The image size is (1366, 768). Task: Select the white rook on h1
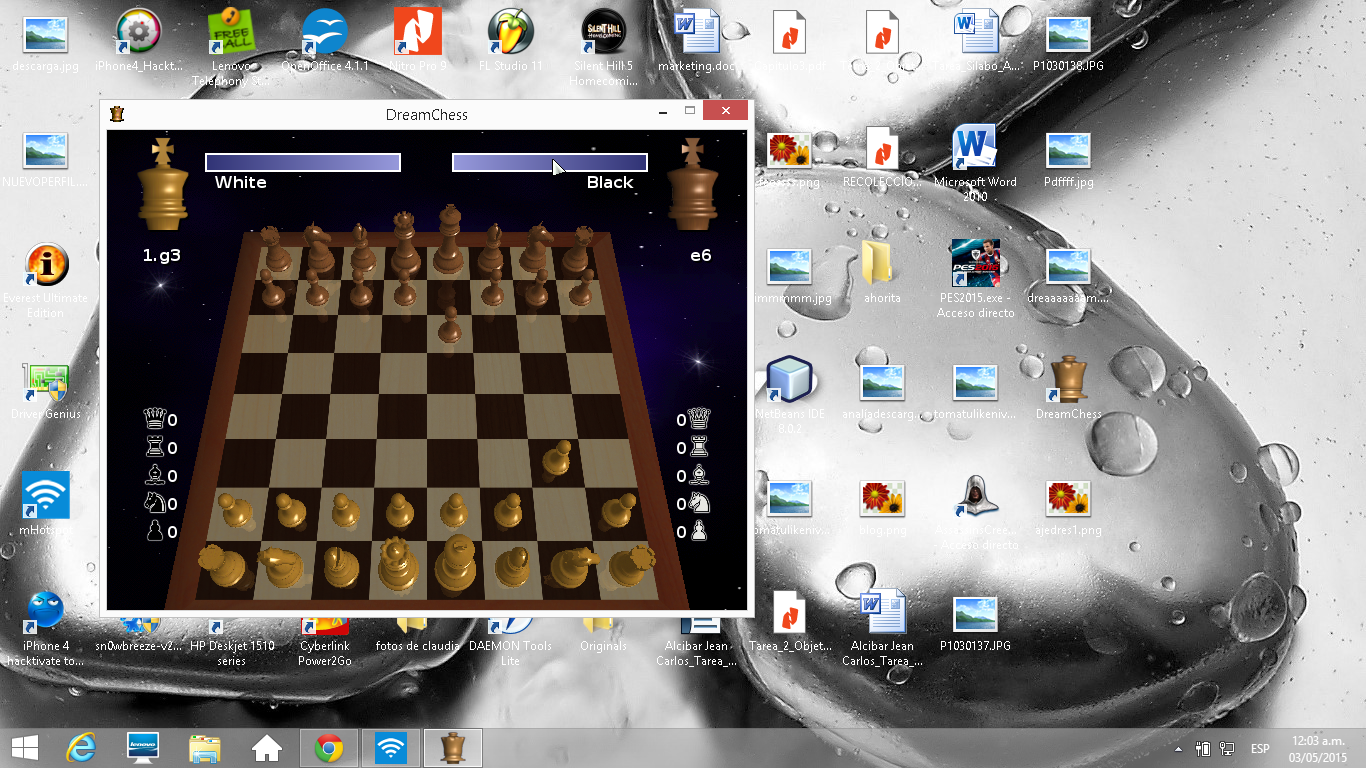click(x=630, y=566)
